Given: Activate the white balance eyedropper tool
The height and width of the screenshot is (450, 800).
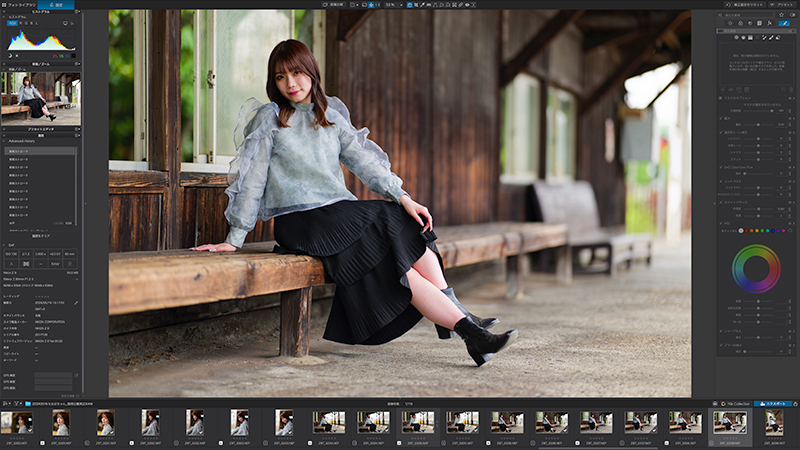Looking at the screenshot, I should point(422,5).
